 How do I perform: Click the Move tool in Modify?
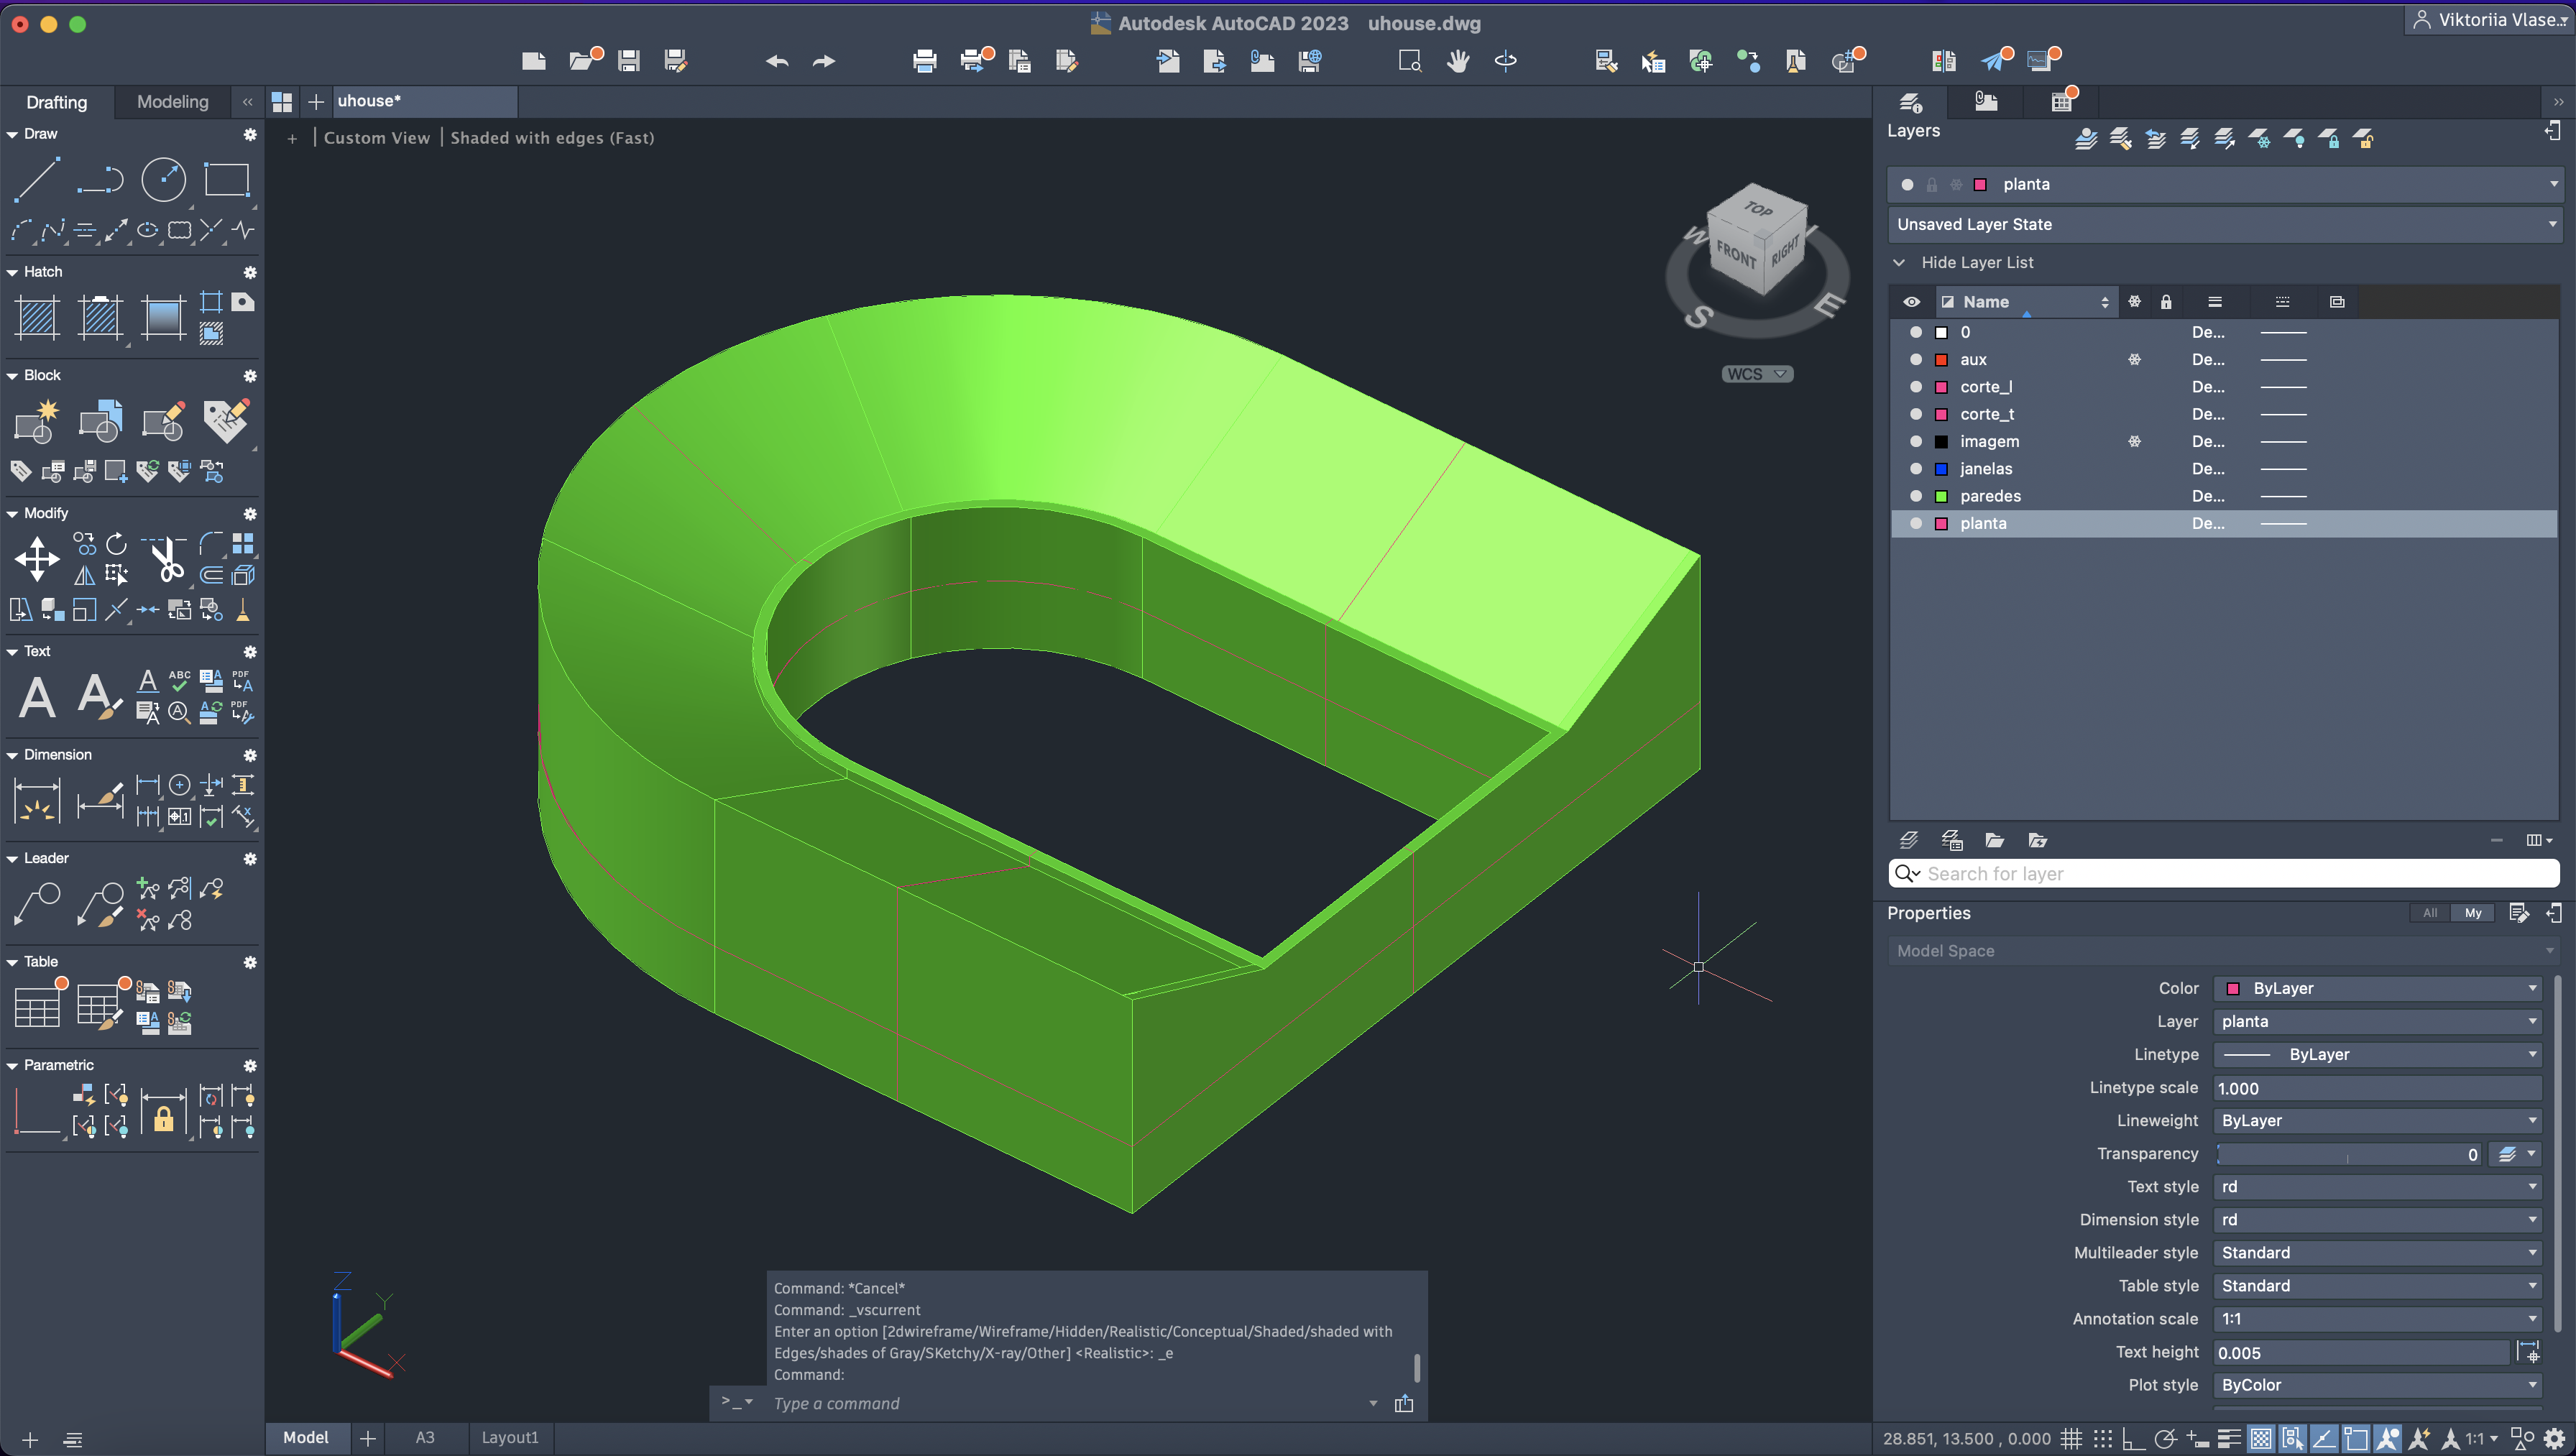pyautogui.click(x=37, y=559)
